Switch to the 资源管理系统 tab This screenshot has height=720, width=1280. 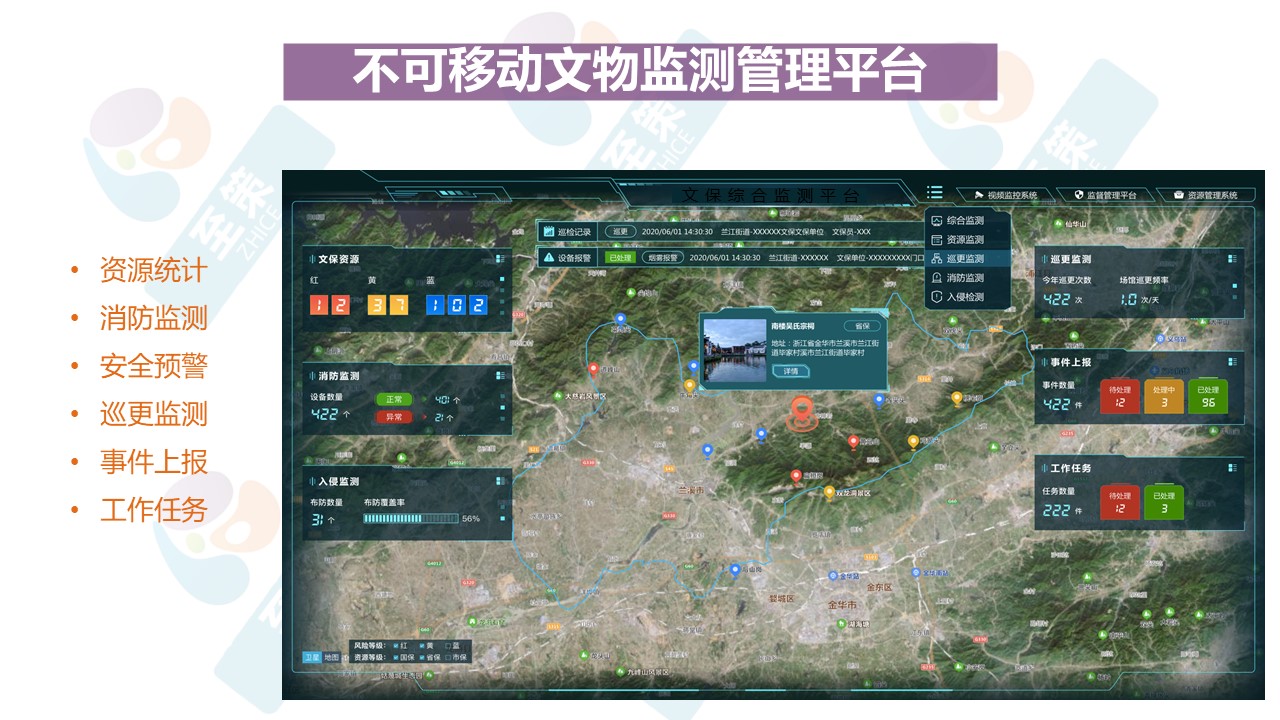point(1213,195)
